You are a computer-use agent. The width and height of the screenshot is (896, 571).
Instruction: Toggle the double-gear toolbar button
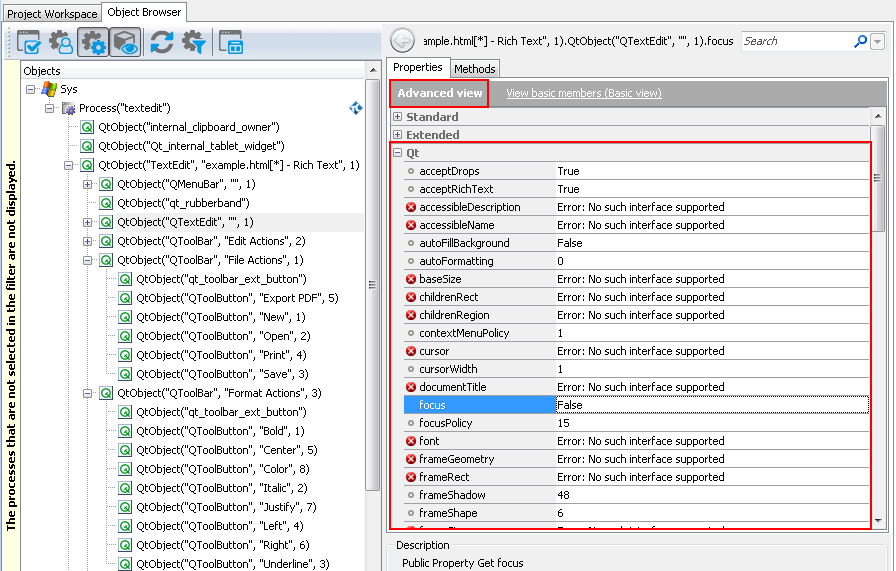tap(93, 42)
